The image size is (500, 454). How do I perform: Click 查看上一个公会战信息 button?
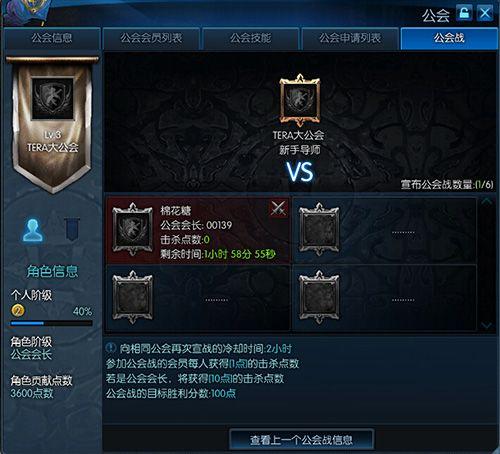pyautogui.click(x=301, y=440)
